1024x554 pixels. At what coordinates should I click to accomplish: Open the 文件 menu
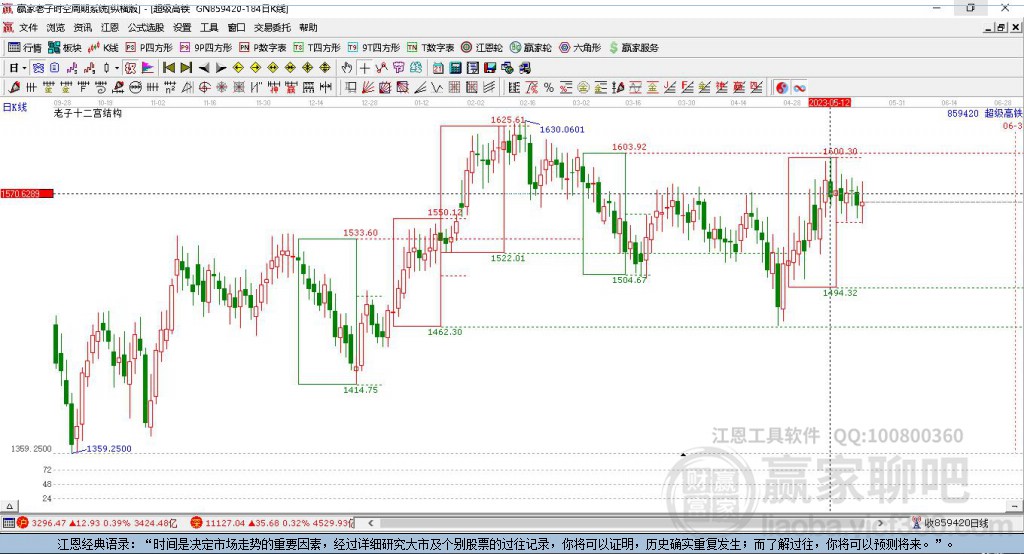point(28,27)
